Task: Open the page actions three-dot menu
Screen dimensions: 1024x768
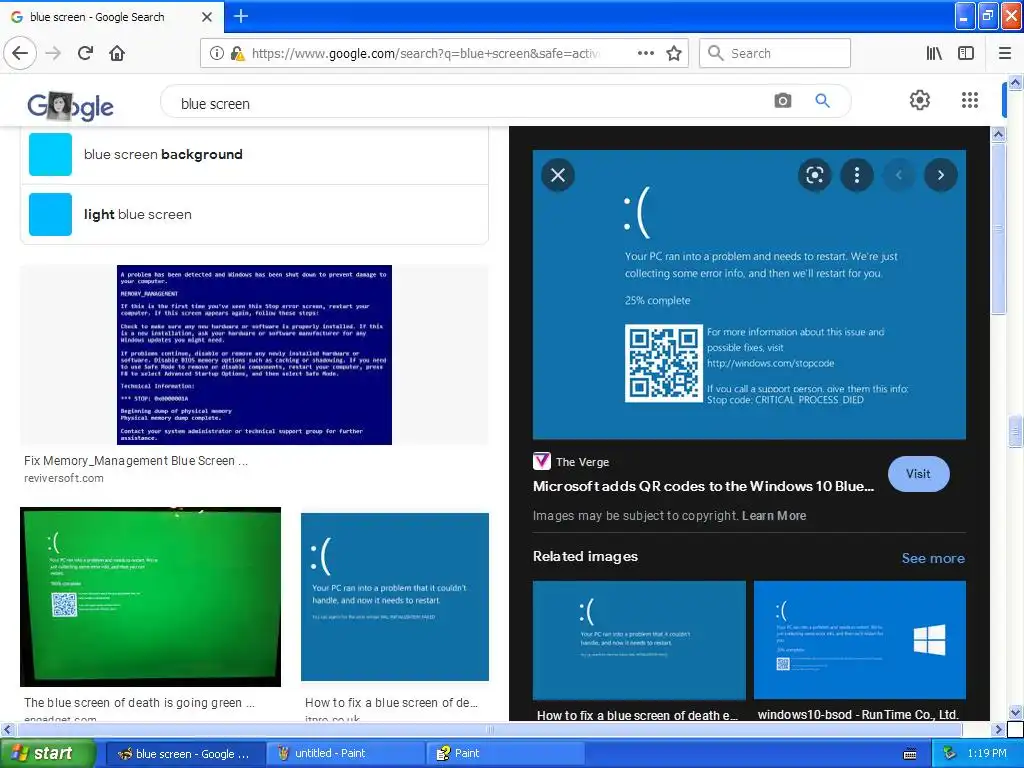Action: (645, 53)
